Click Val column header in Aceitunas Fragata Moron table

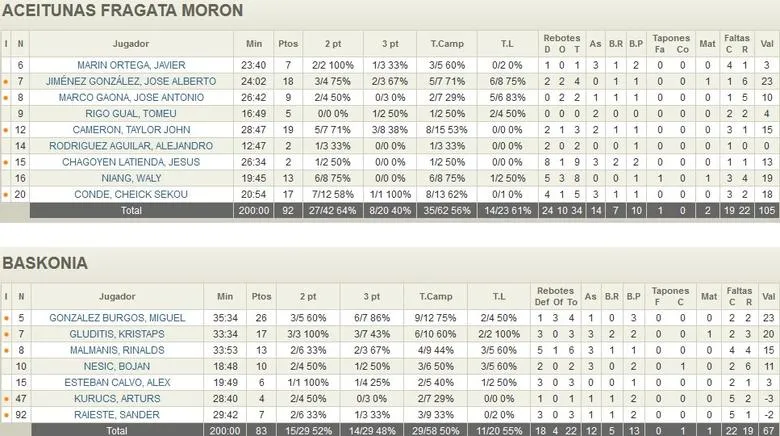coord(767,43)
